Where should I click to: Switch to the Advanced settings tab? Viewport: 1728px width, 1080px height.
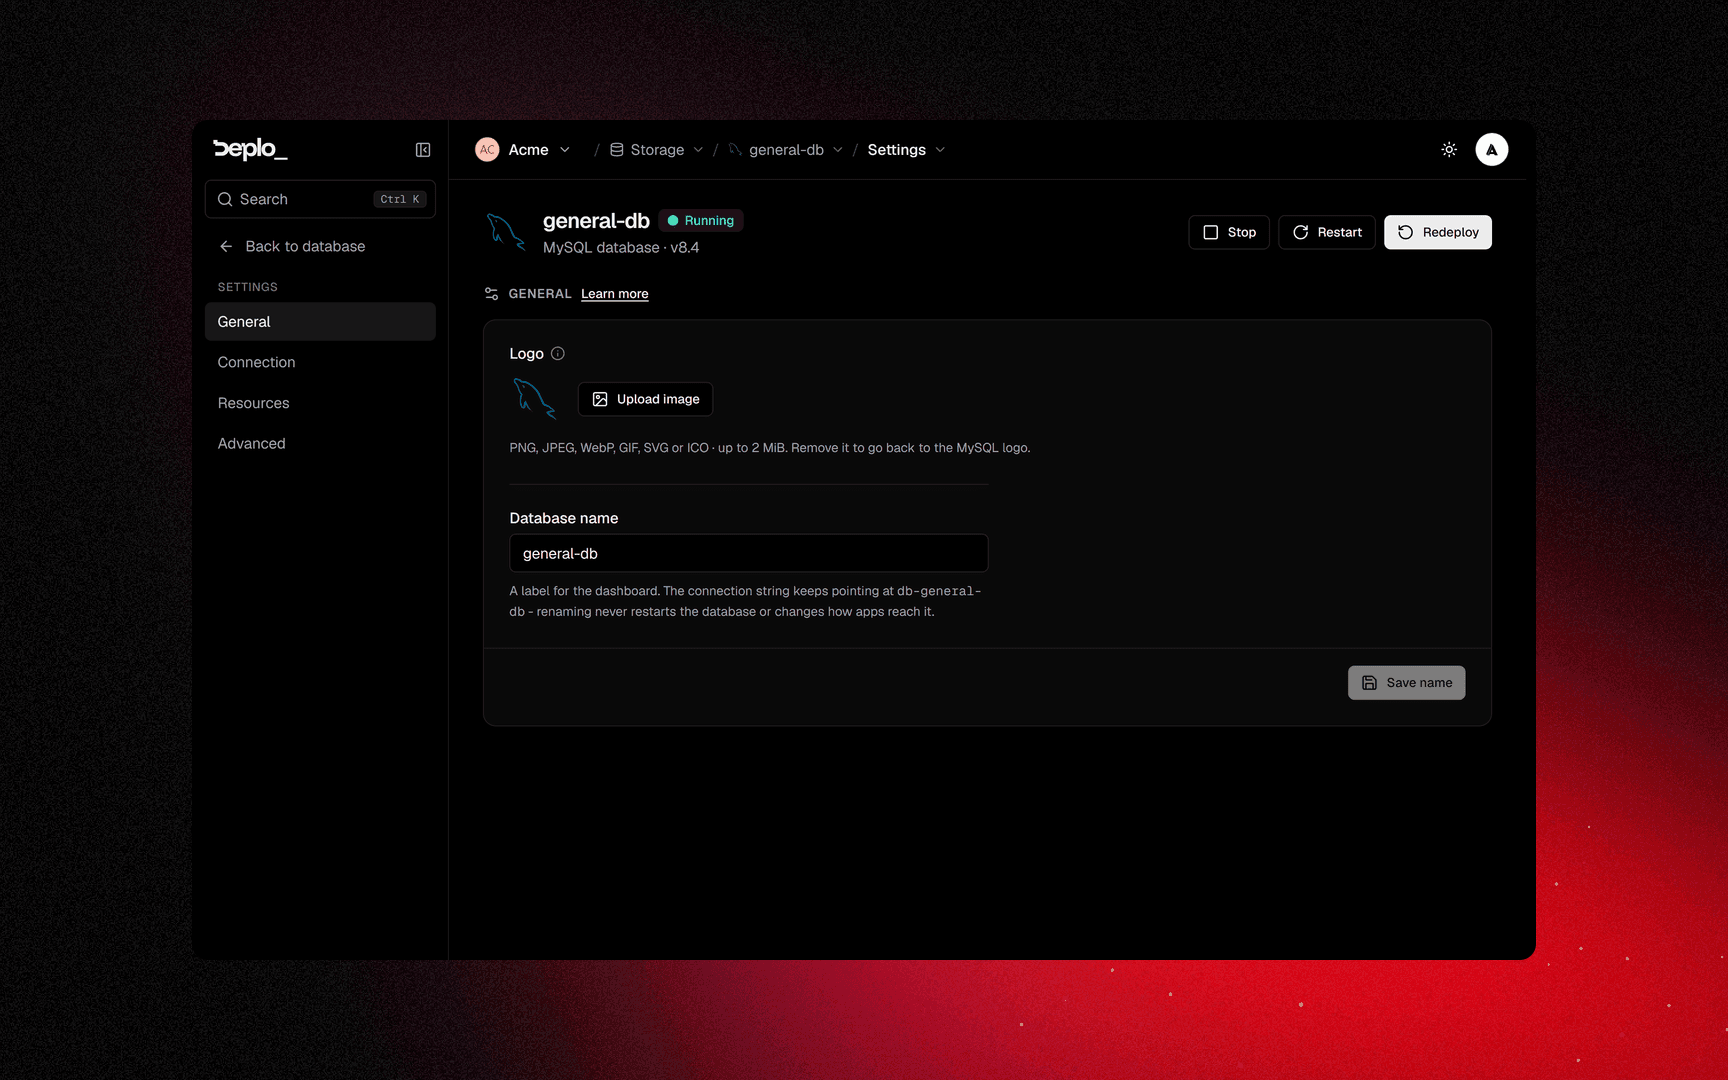[320, 444]
